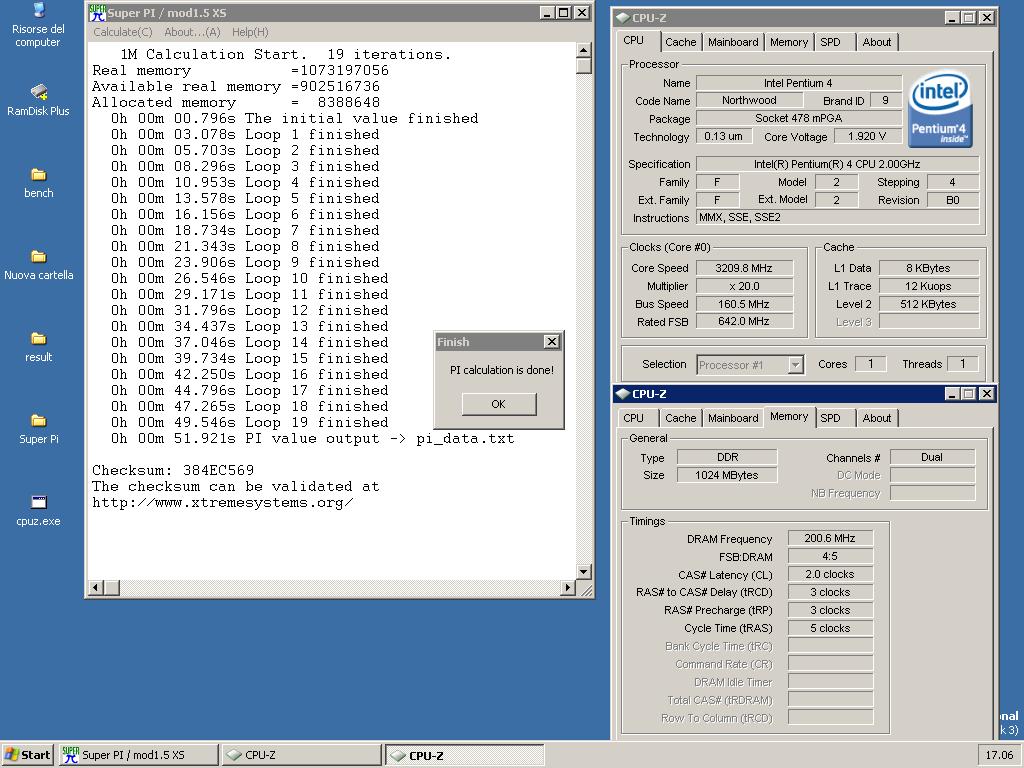Open the Windows Start menu
Image resolution: width=1024 pixels, height=768 pixels.
[27, 755]
